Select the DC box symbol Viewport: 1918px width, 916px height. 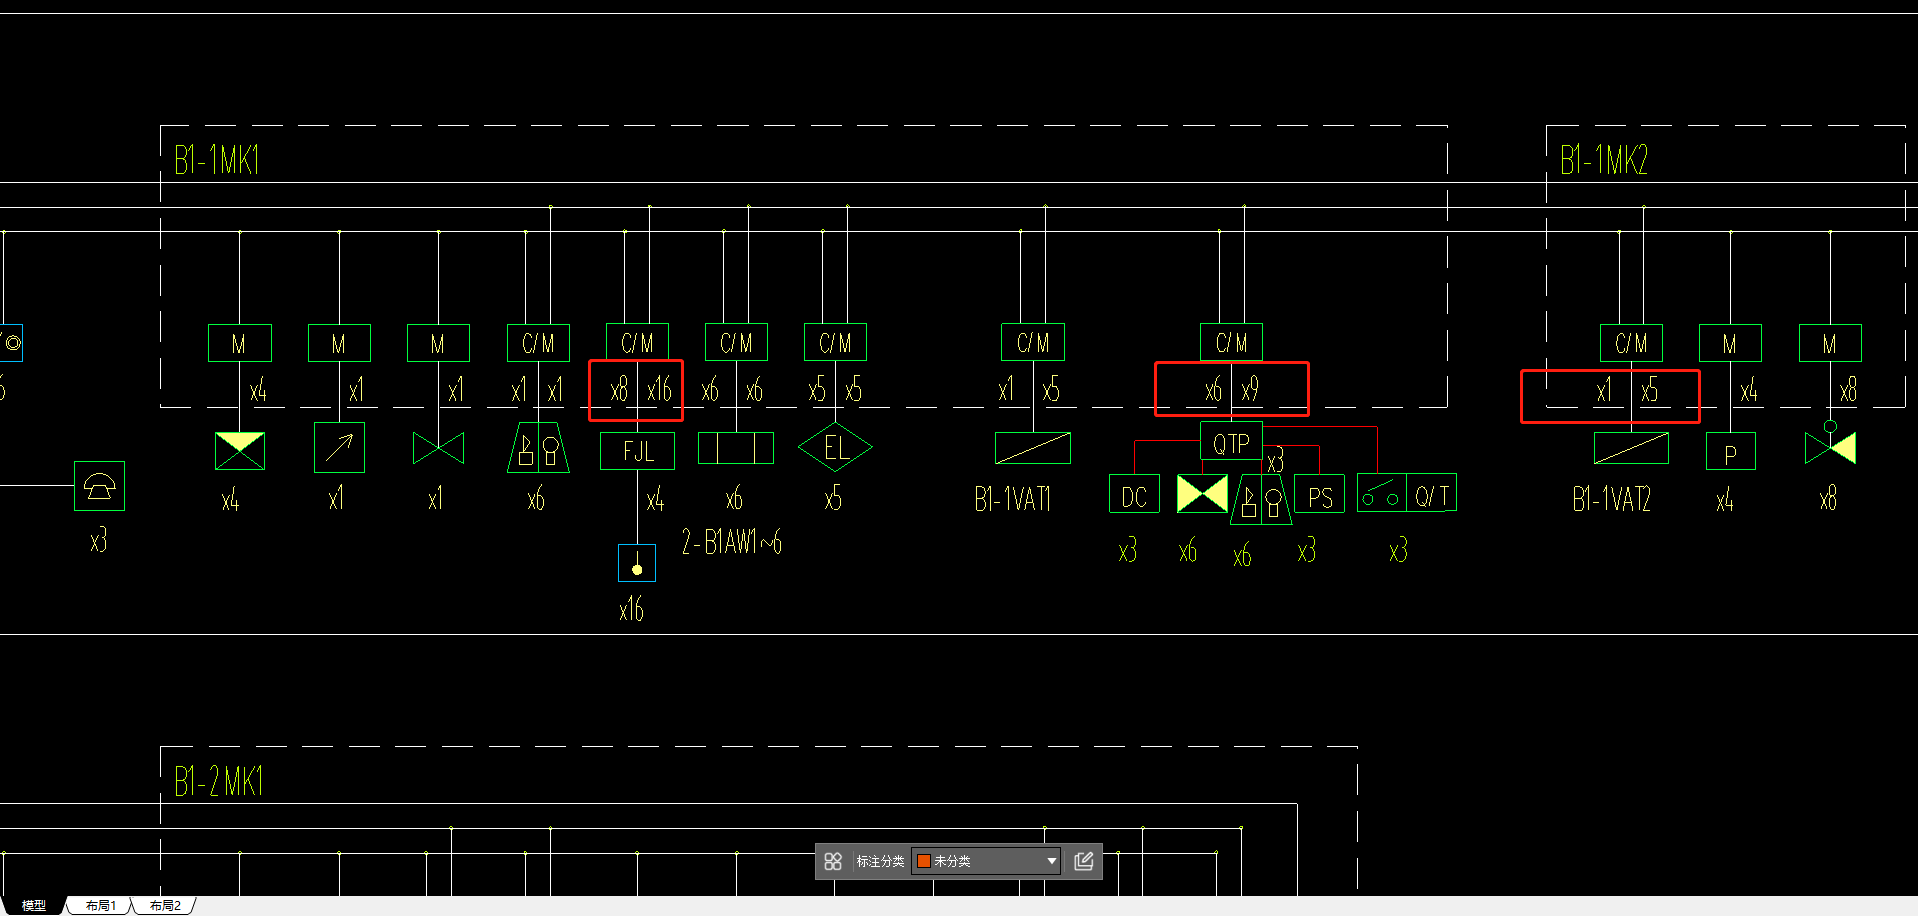click(x=1134, y=494)
